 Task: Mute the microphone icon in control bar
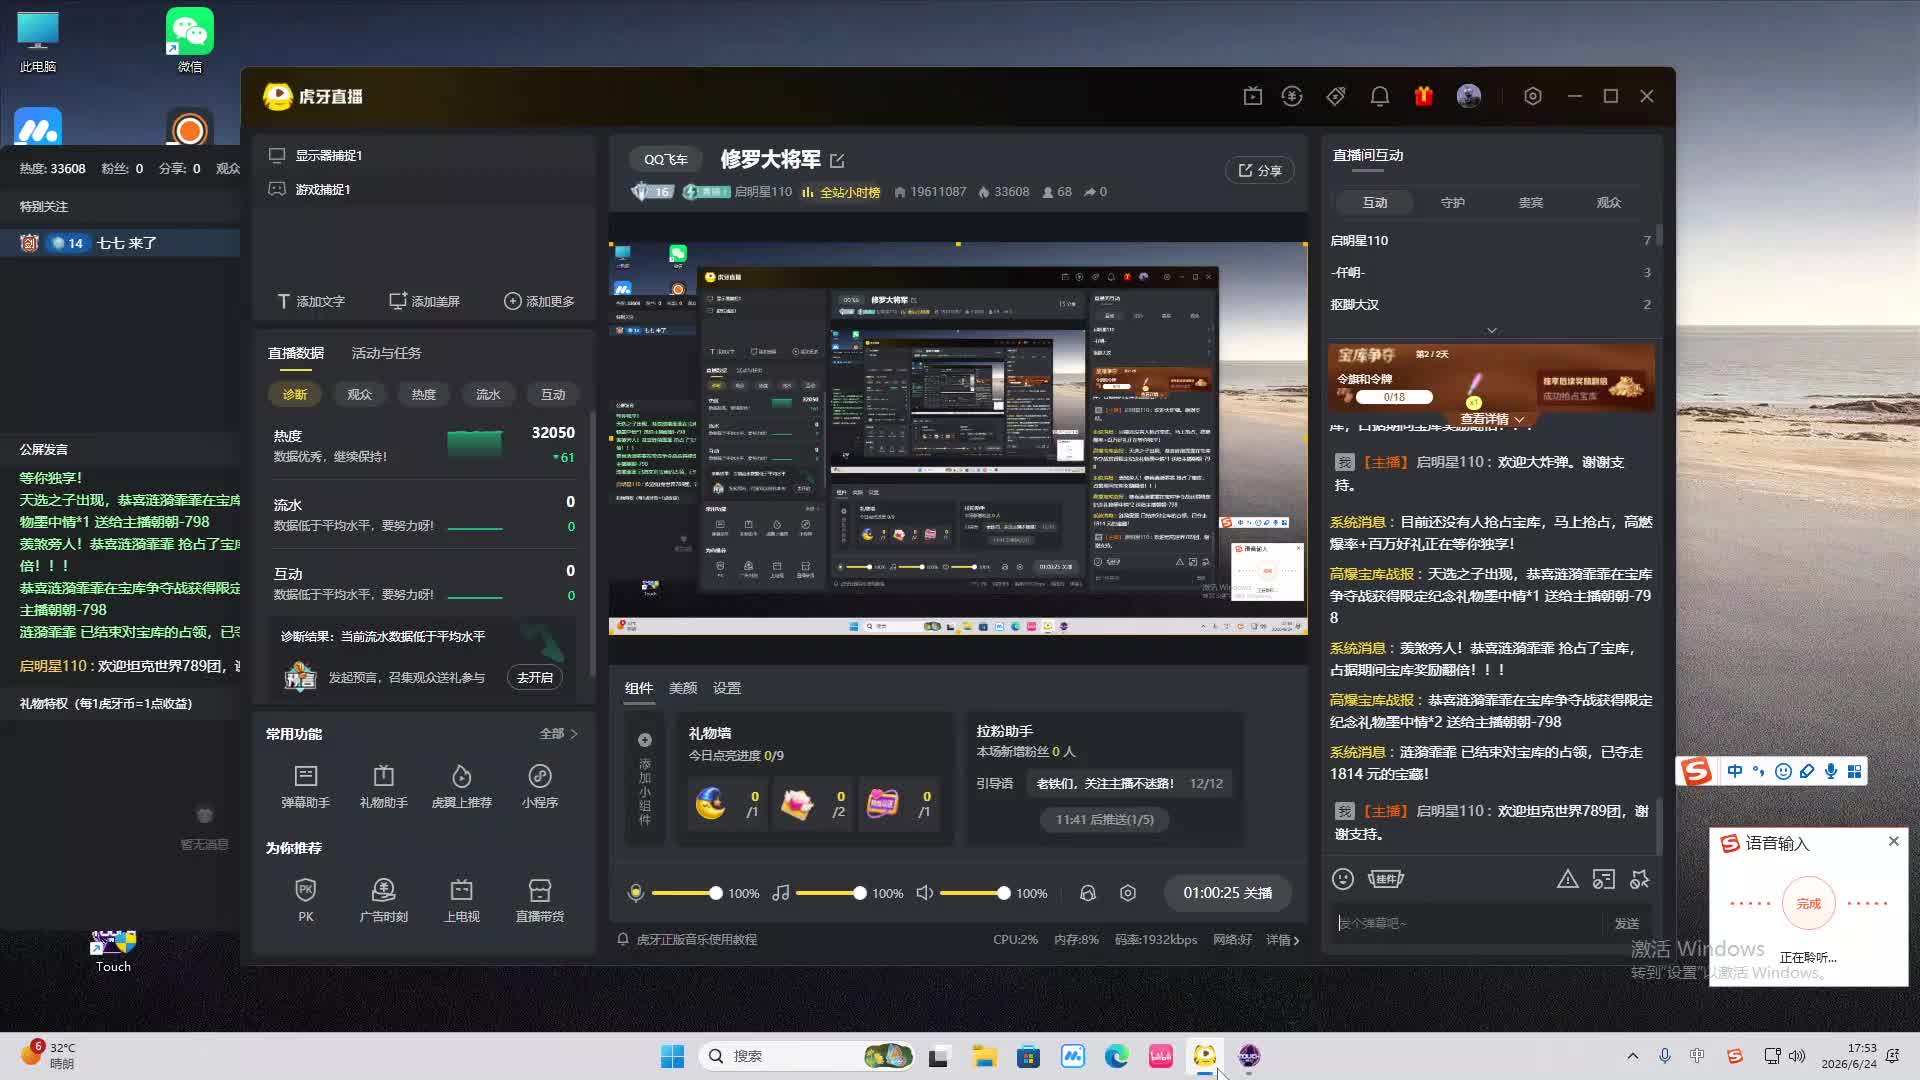click(636, 893)
